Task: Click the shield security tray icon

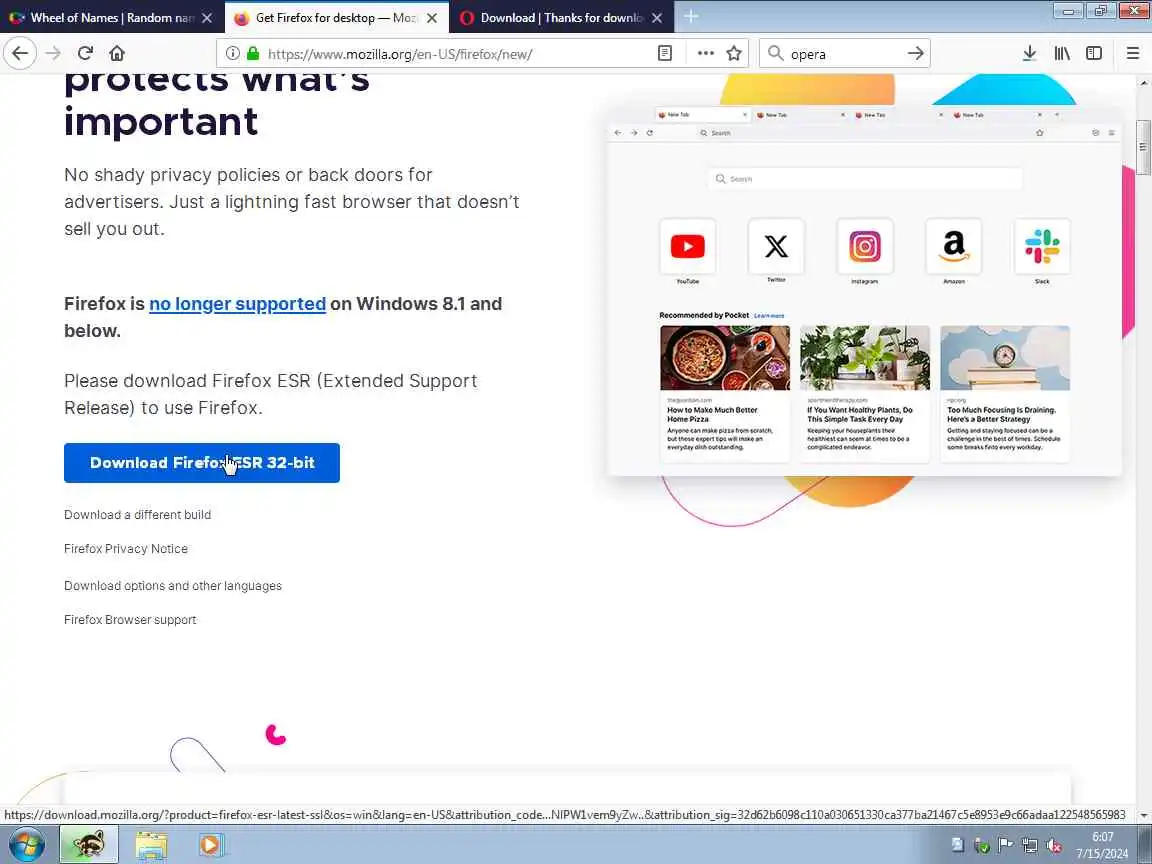Action: [981, 846]
